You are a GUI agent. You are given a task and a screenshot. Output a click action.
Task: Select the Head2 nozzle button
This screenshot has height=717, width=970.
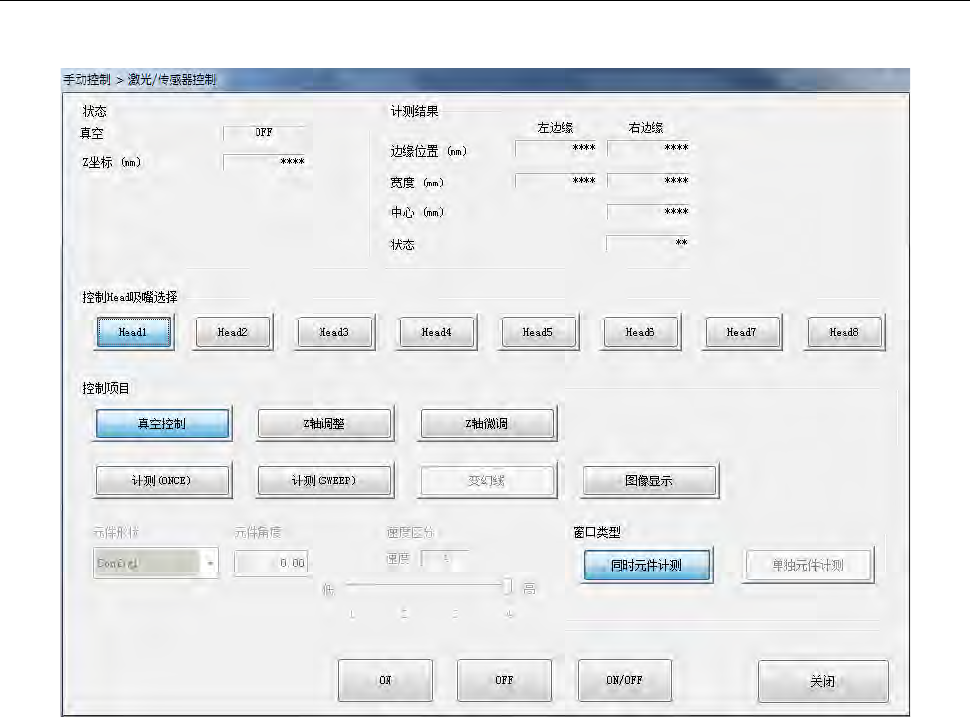pos(233,332)
